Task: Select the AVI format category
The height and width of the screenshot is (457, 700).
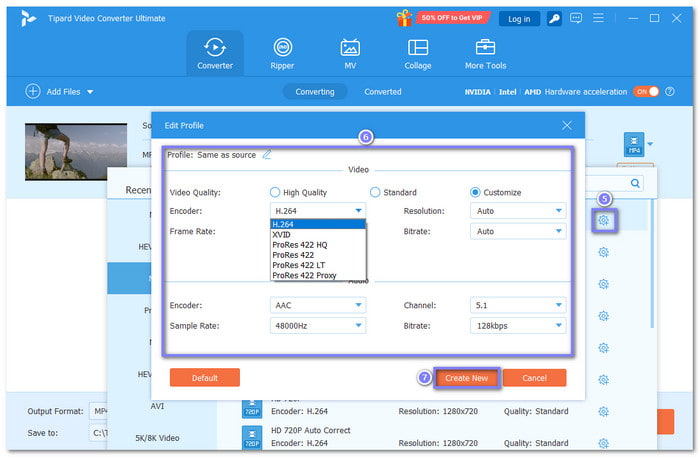Action: click(x=157, y=406)
